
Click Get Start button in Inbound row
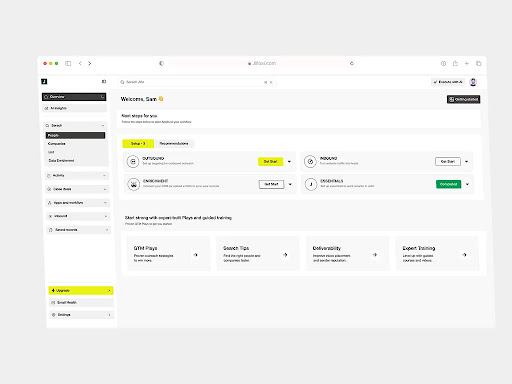point(448,162)
